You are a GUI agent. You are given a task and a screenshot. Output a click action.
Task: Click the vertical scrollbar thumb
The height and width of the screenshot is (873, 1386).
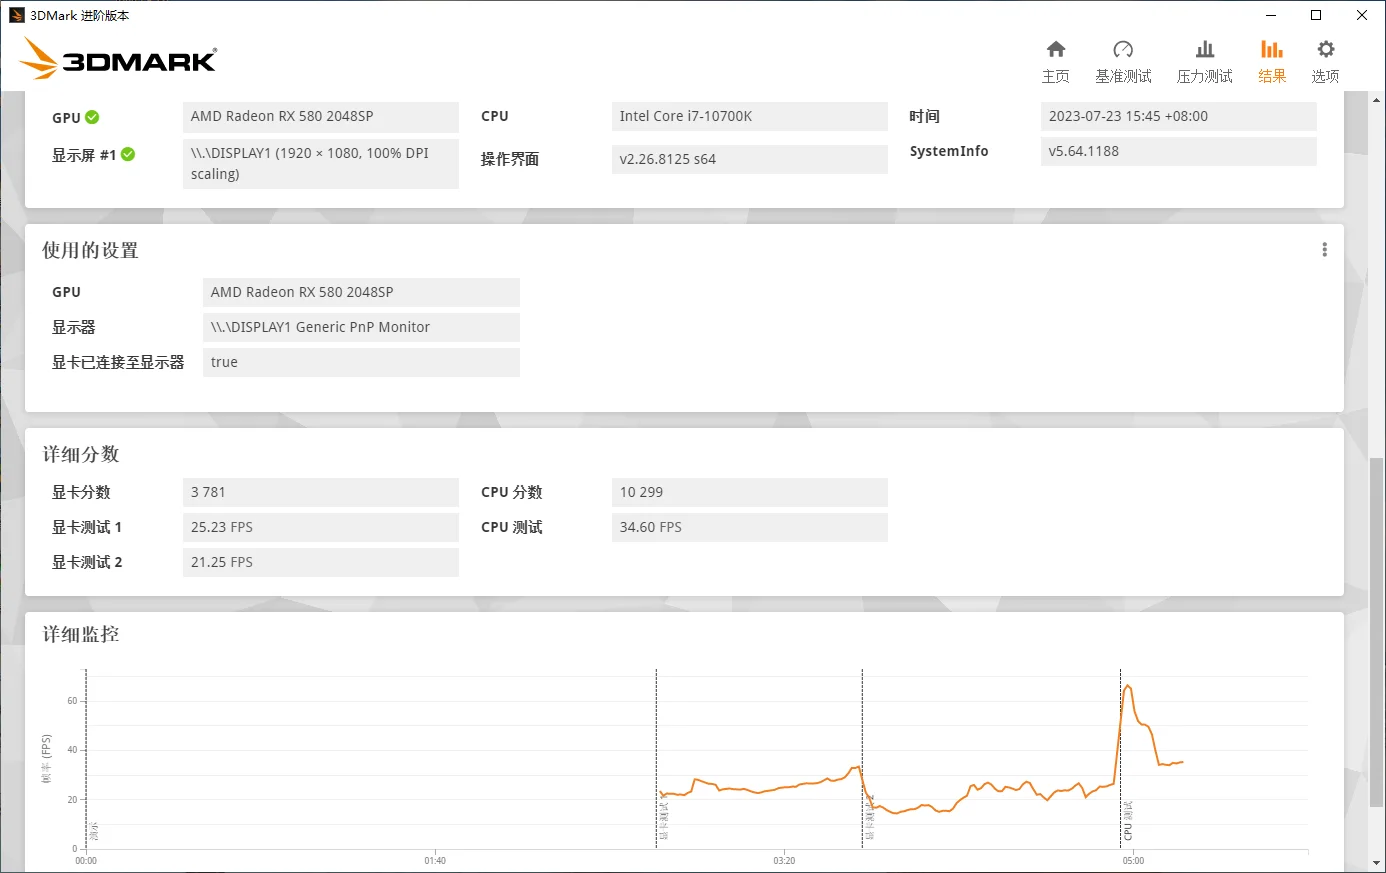click(1377, 450)
